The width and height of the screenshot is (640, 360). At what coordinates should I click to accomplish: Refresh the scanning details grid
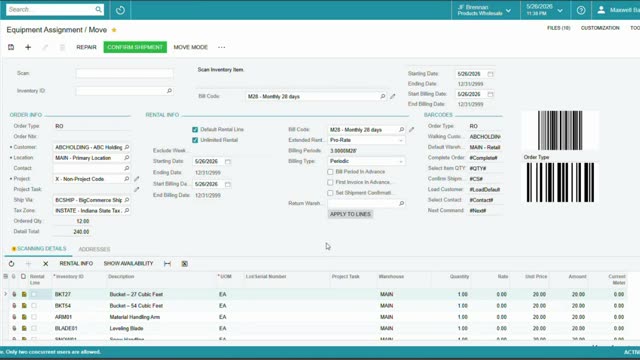pos(11,264)
